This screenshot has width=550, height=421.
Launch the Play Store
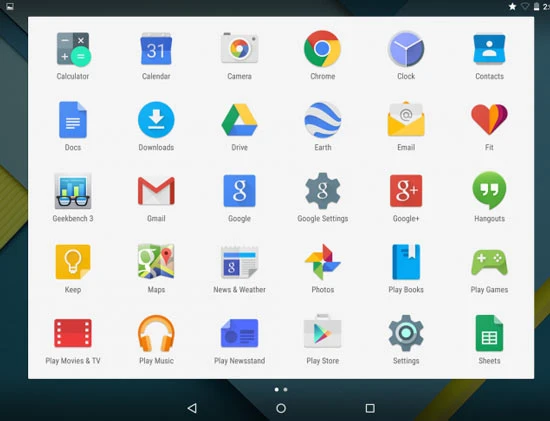coord(322,332)
